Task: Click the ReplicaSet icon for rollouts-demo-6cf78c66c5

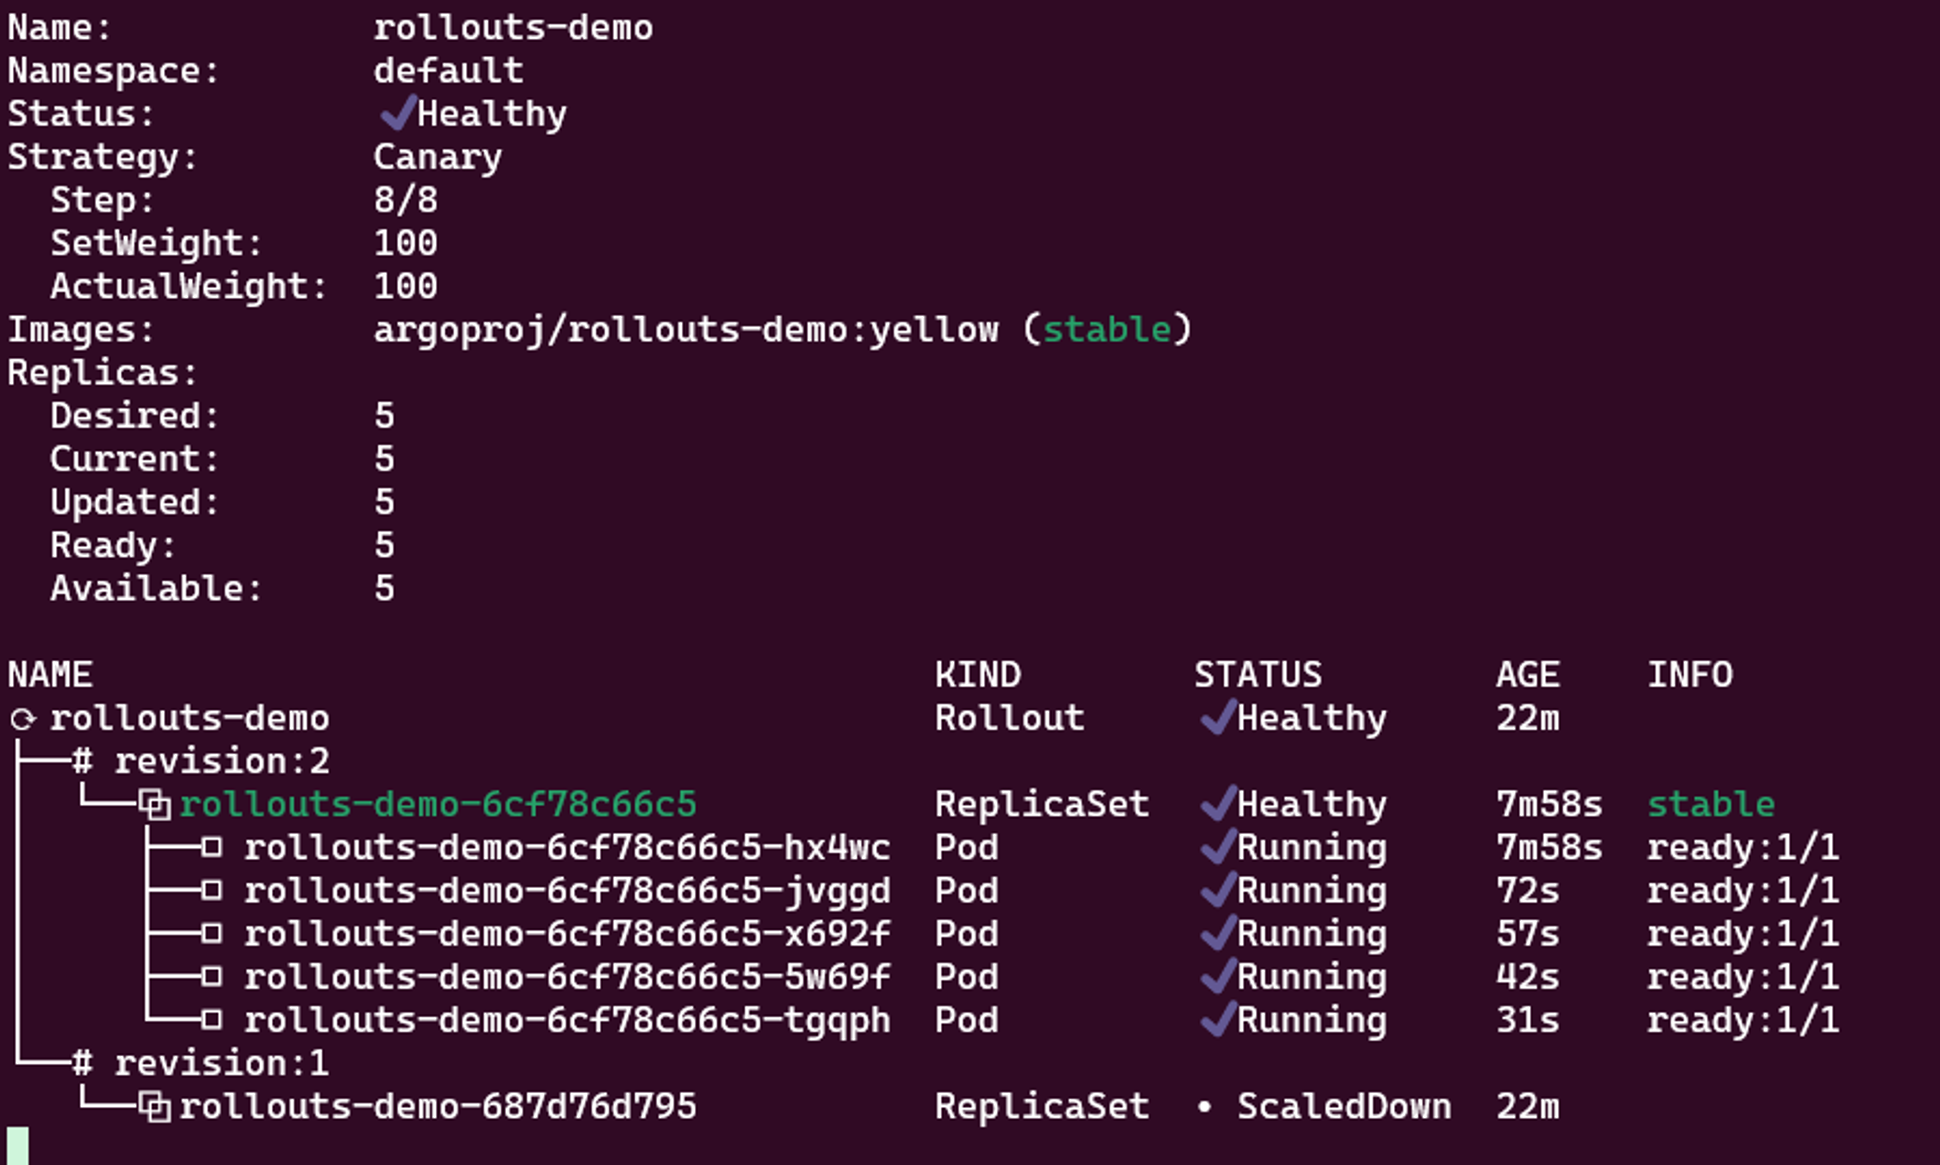Action: tap(155, 804)
